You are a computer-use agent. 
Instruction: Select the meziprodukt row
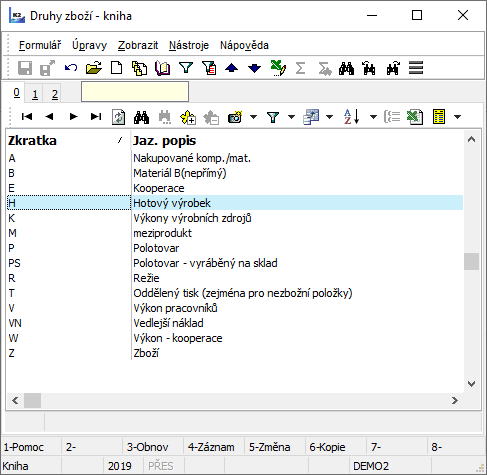point(235,233)
